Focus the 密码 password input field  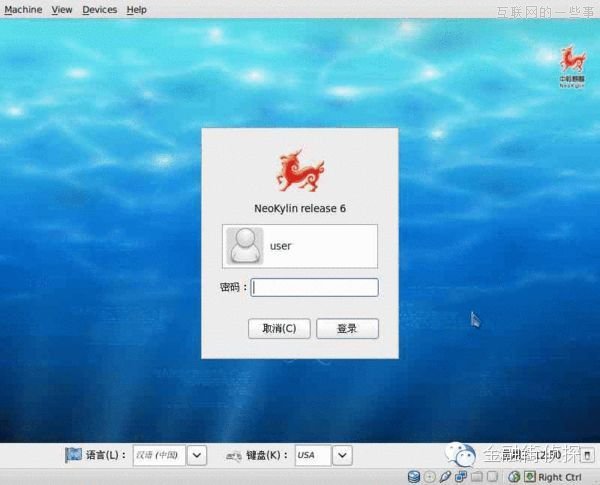tap(314, 287)
